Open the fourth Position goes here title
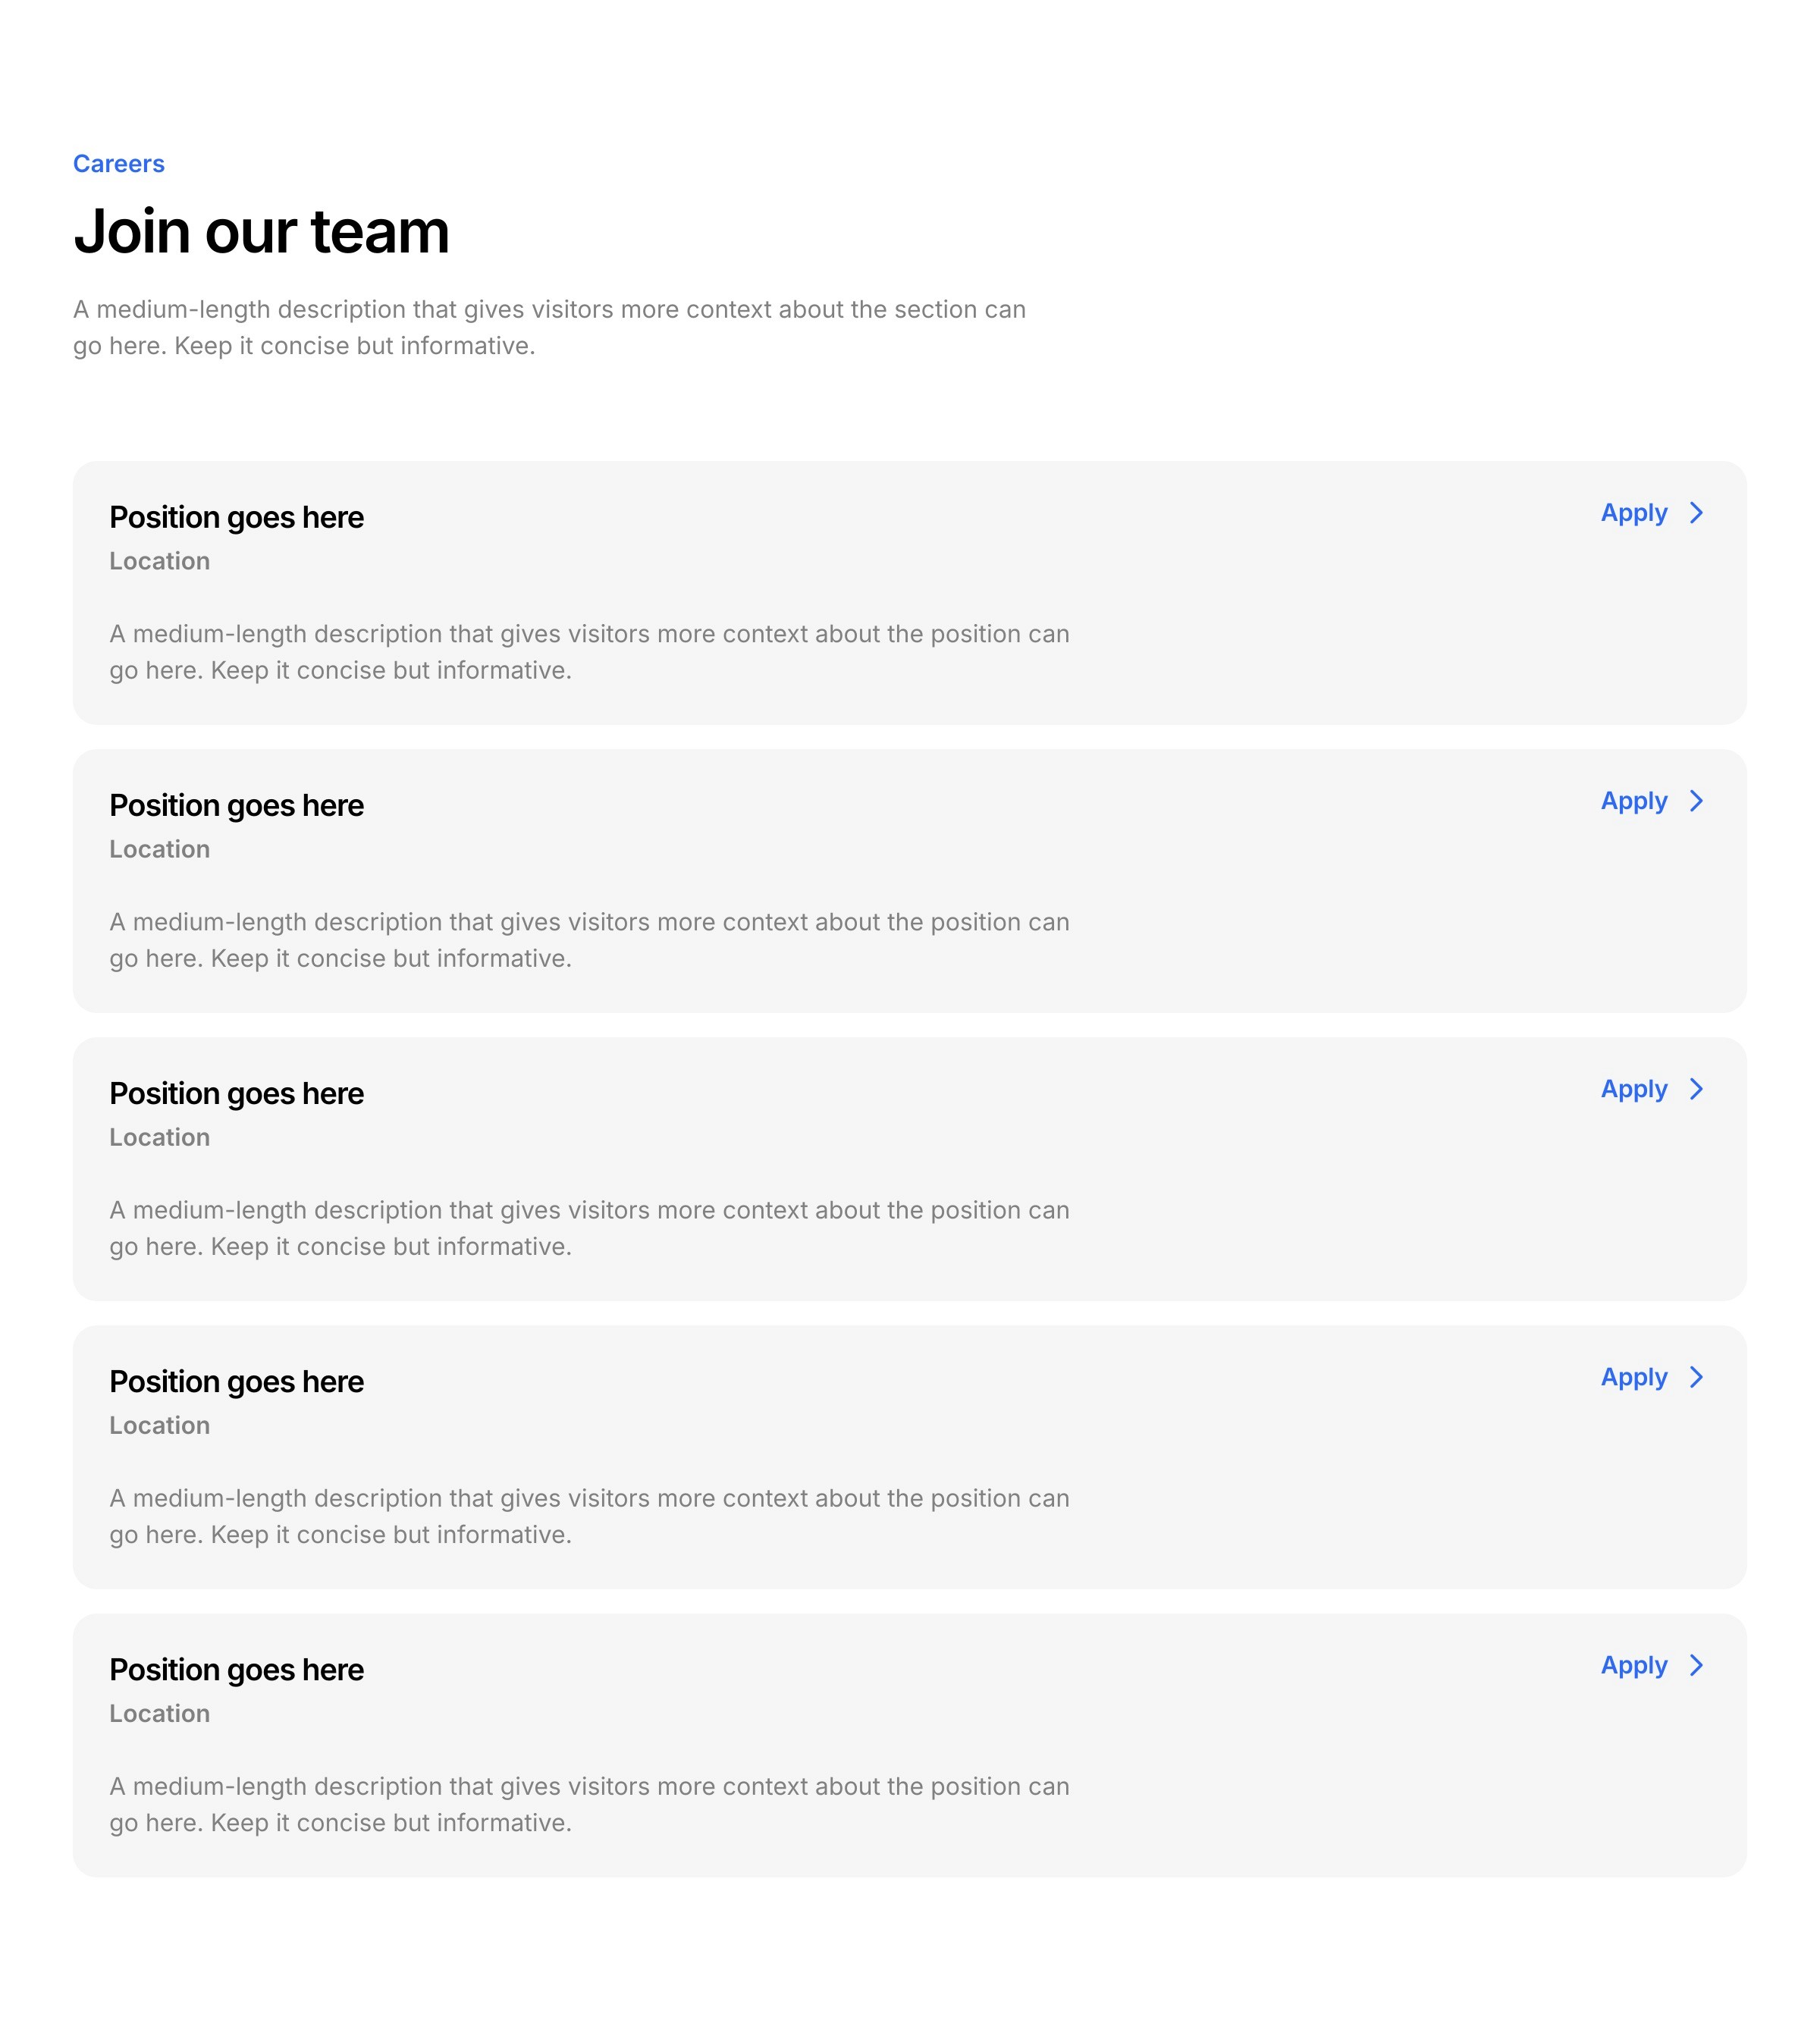The image size is (1820, 2023). coord(236,1382)
